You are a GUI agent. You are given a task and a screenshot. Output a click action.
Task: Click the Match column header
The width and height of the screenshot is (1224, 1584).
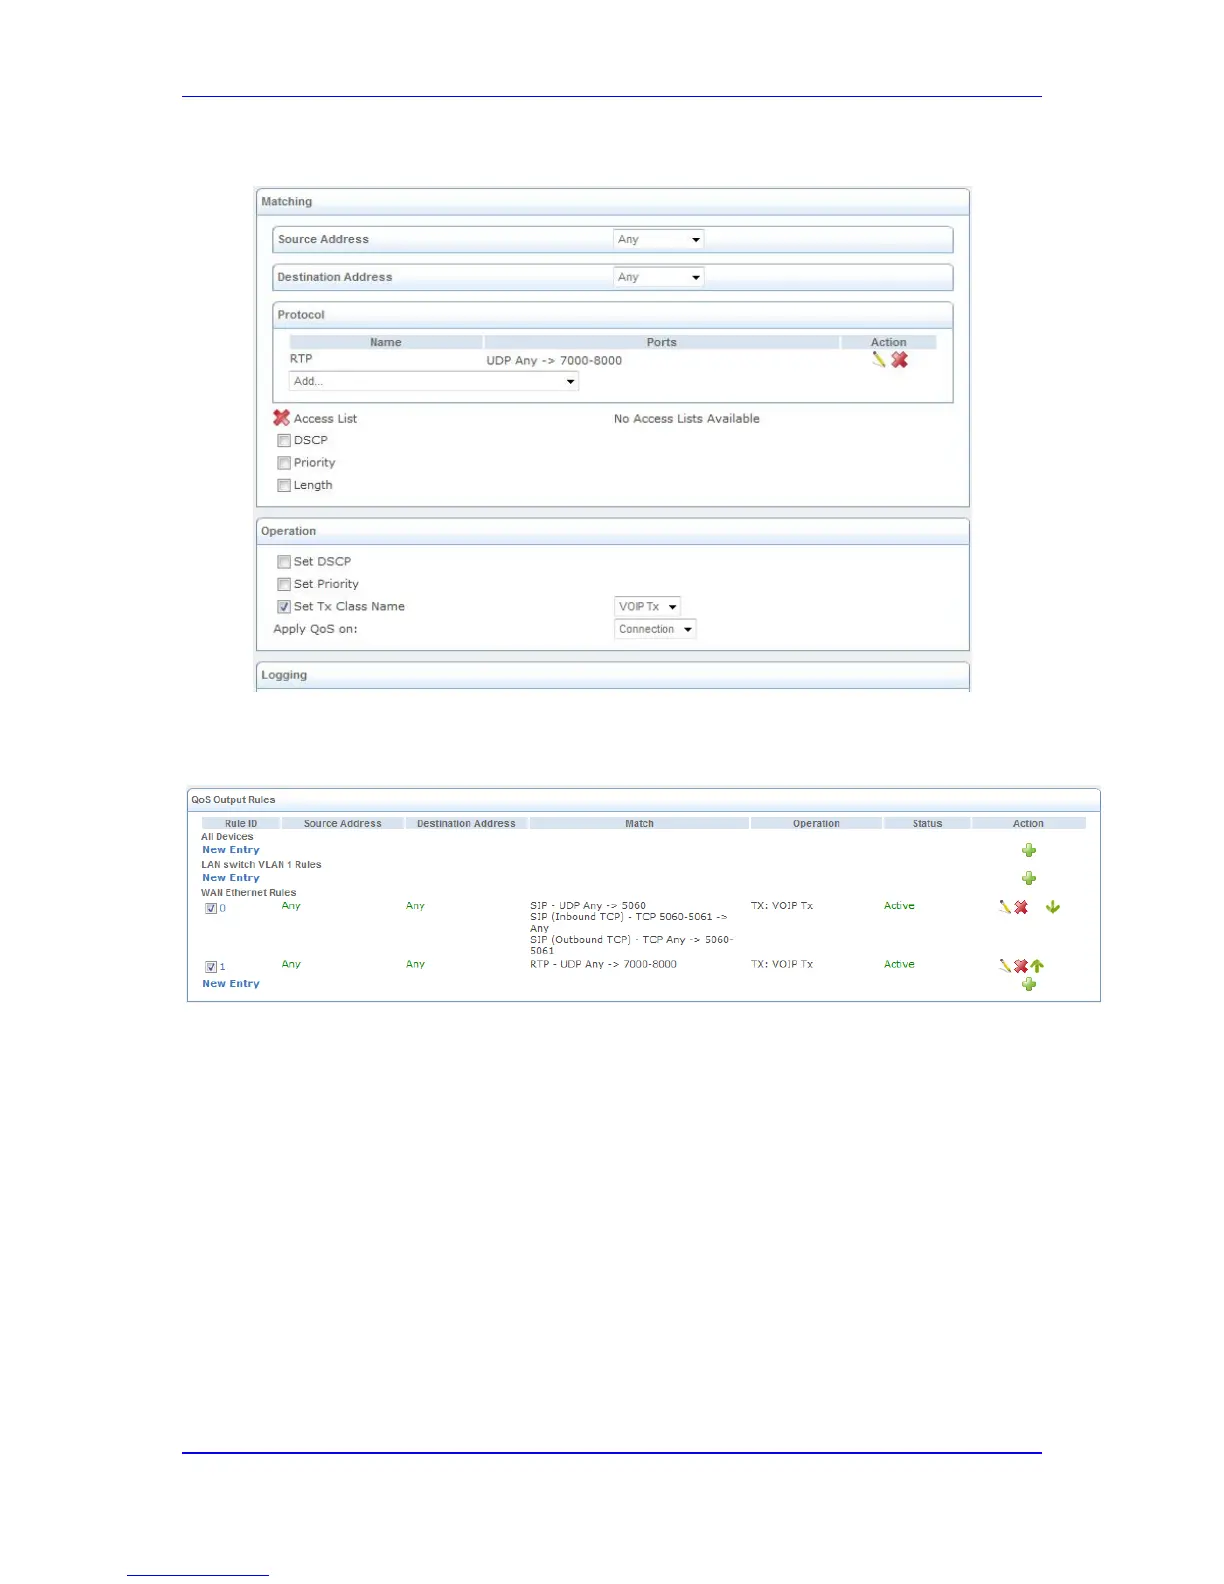[639, 824]
